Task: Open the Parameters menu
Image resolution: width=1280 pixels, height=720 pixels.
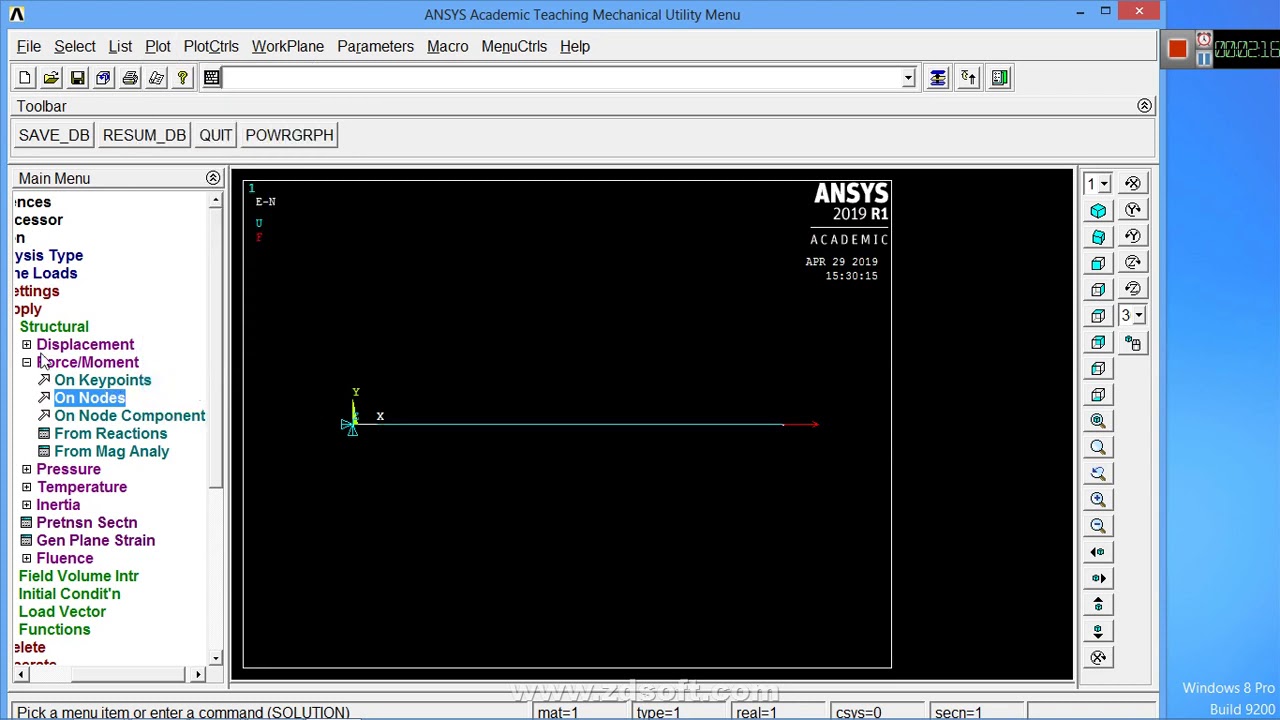Action: tap(375, 46)
